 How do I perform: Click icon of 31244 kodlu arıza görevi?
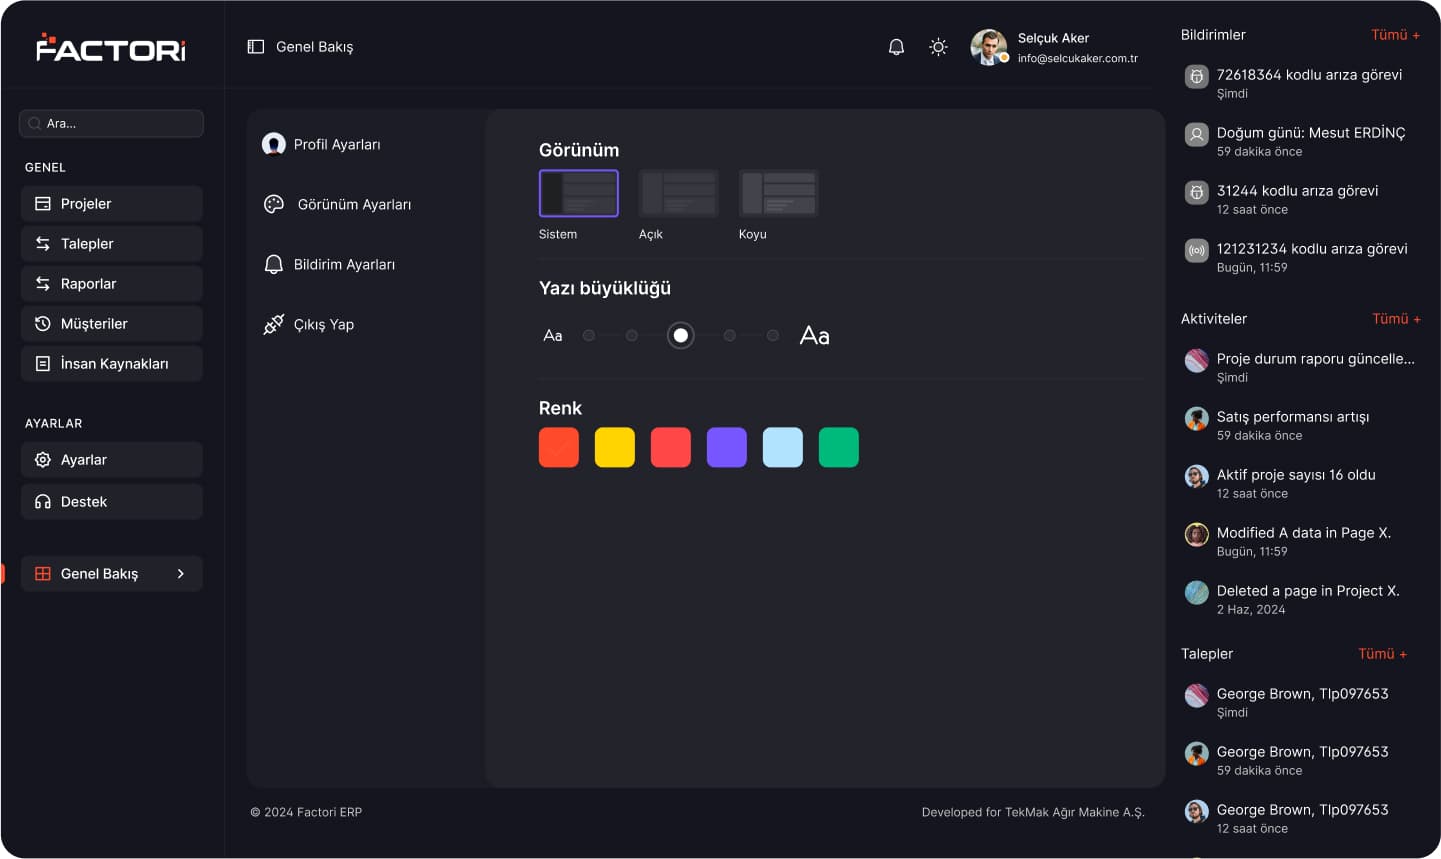[x=1197, y=193]
